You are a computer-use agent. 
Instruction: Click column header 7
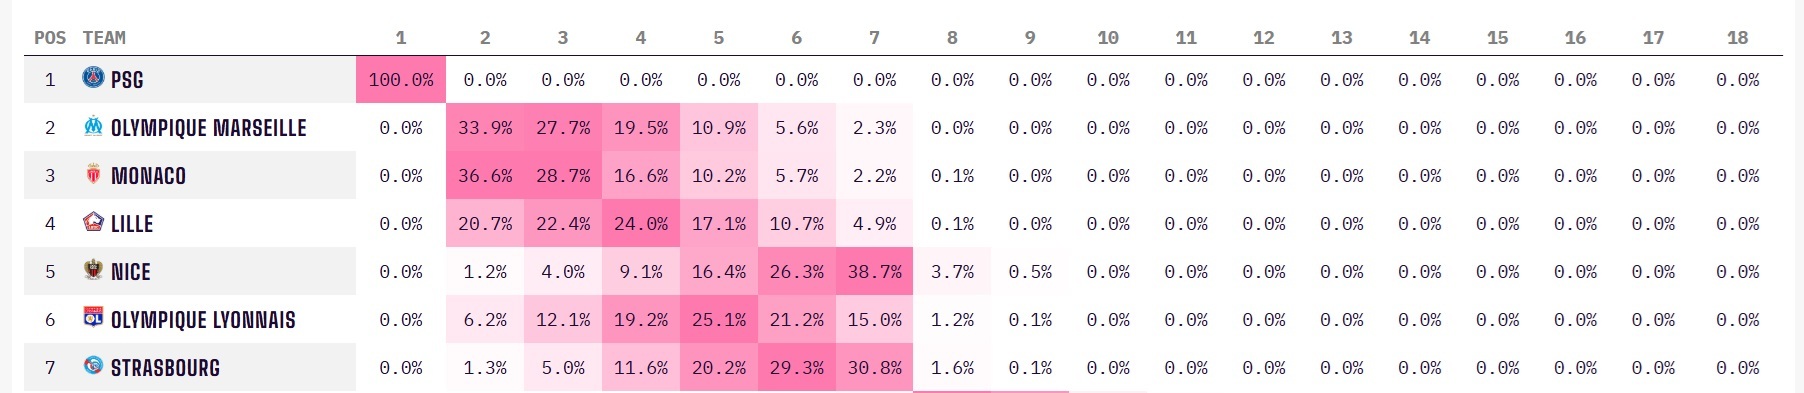[x=875, y=38]
